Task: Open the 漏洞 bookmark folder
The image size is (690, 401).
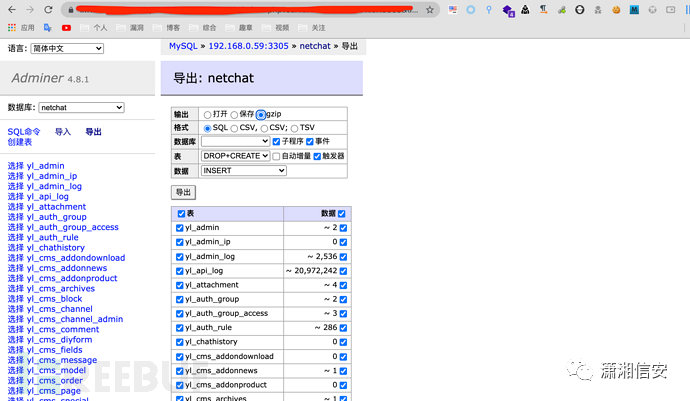Action: [x=130, y=28]
